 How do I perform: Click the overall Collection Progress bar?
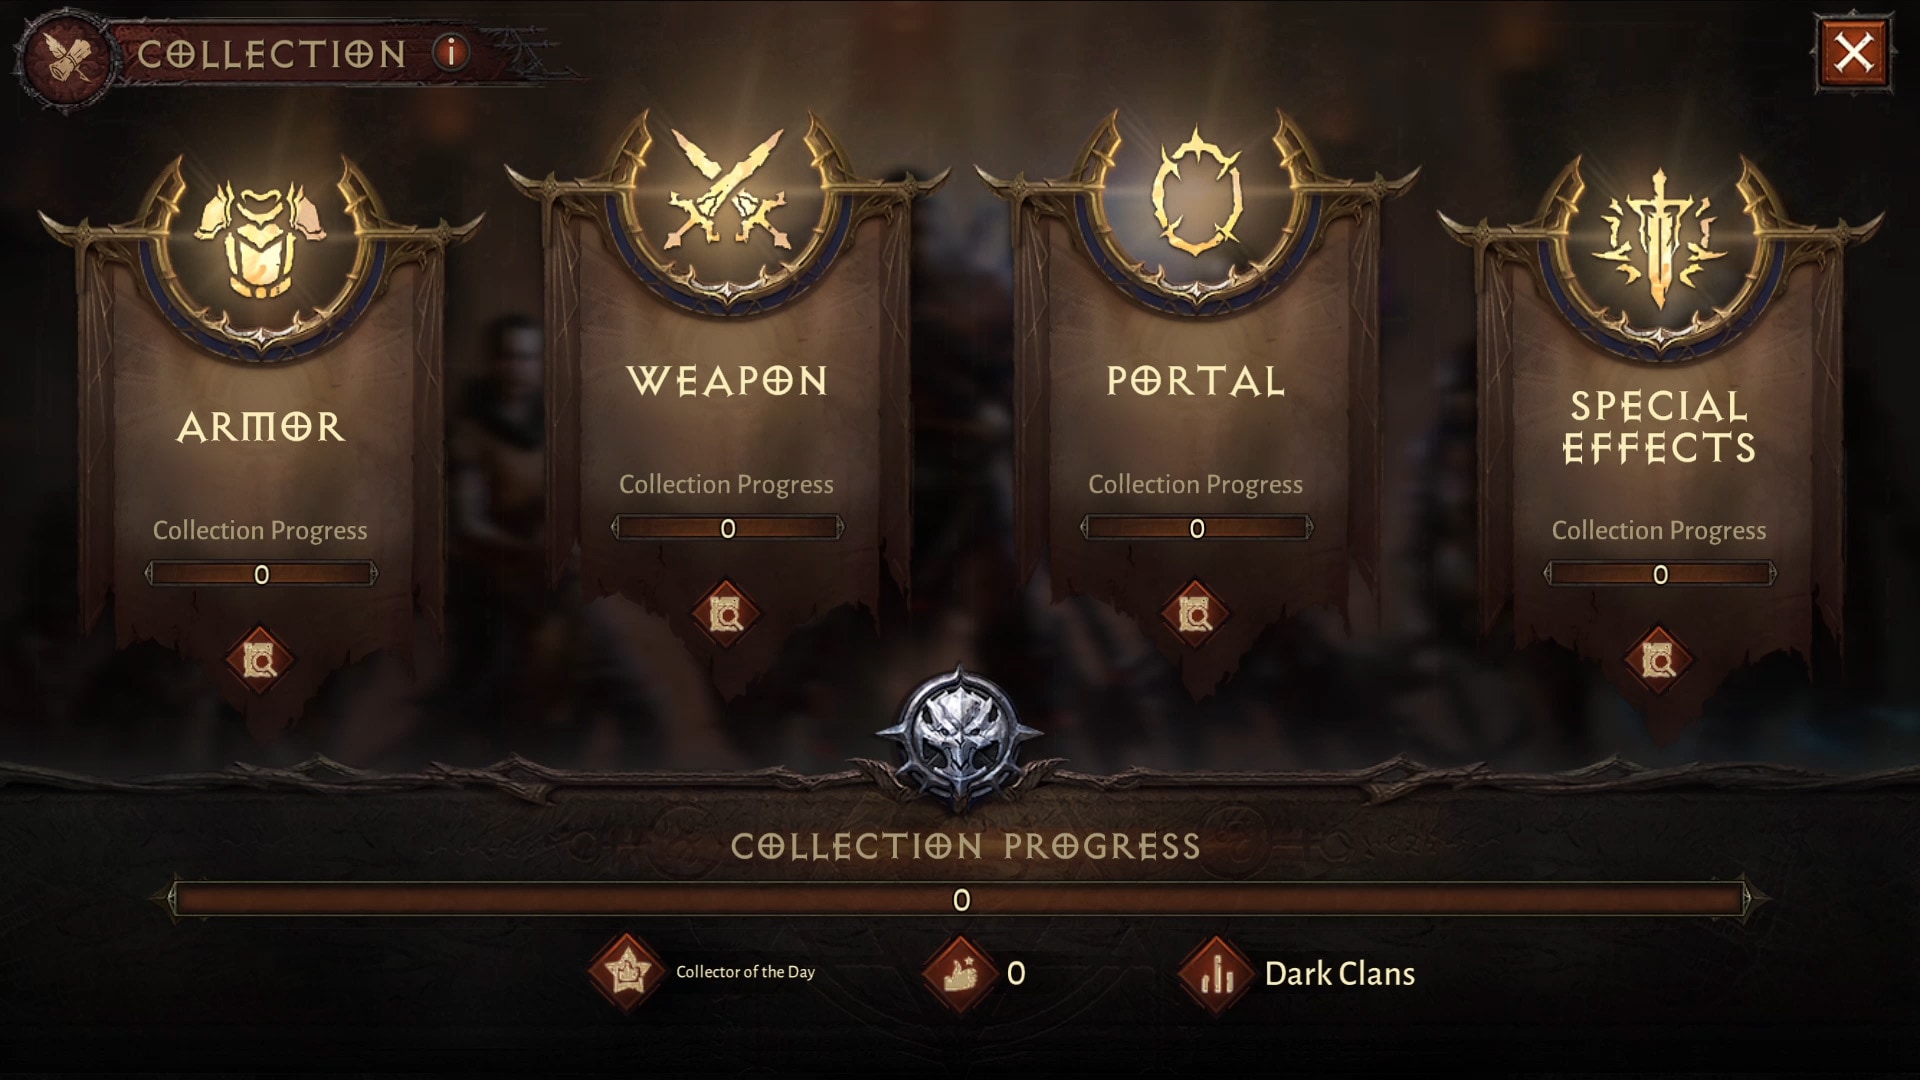coord(960,899)
